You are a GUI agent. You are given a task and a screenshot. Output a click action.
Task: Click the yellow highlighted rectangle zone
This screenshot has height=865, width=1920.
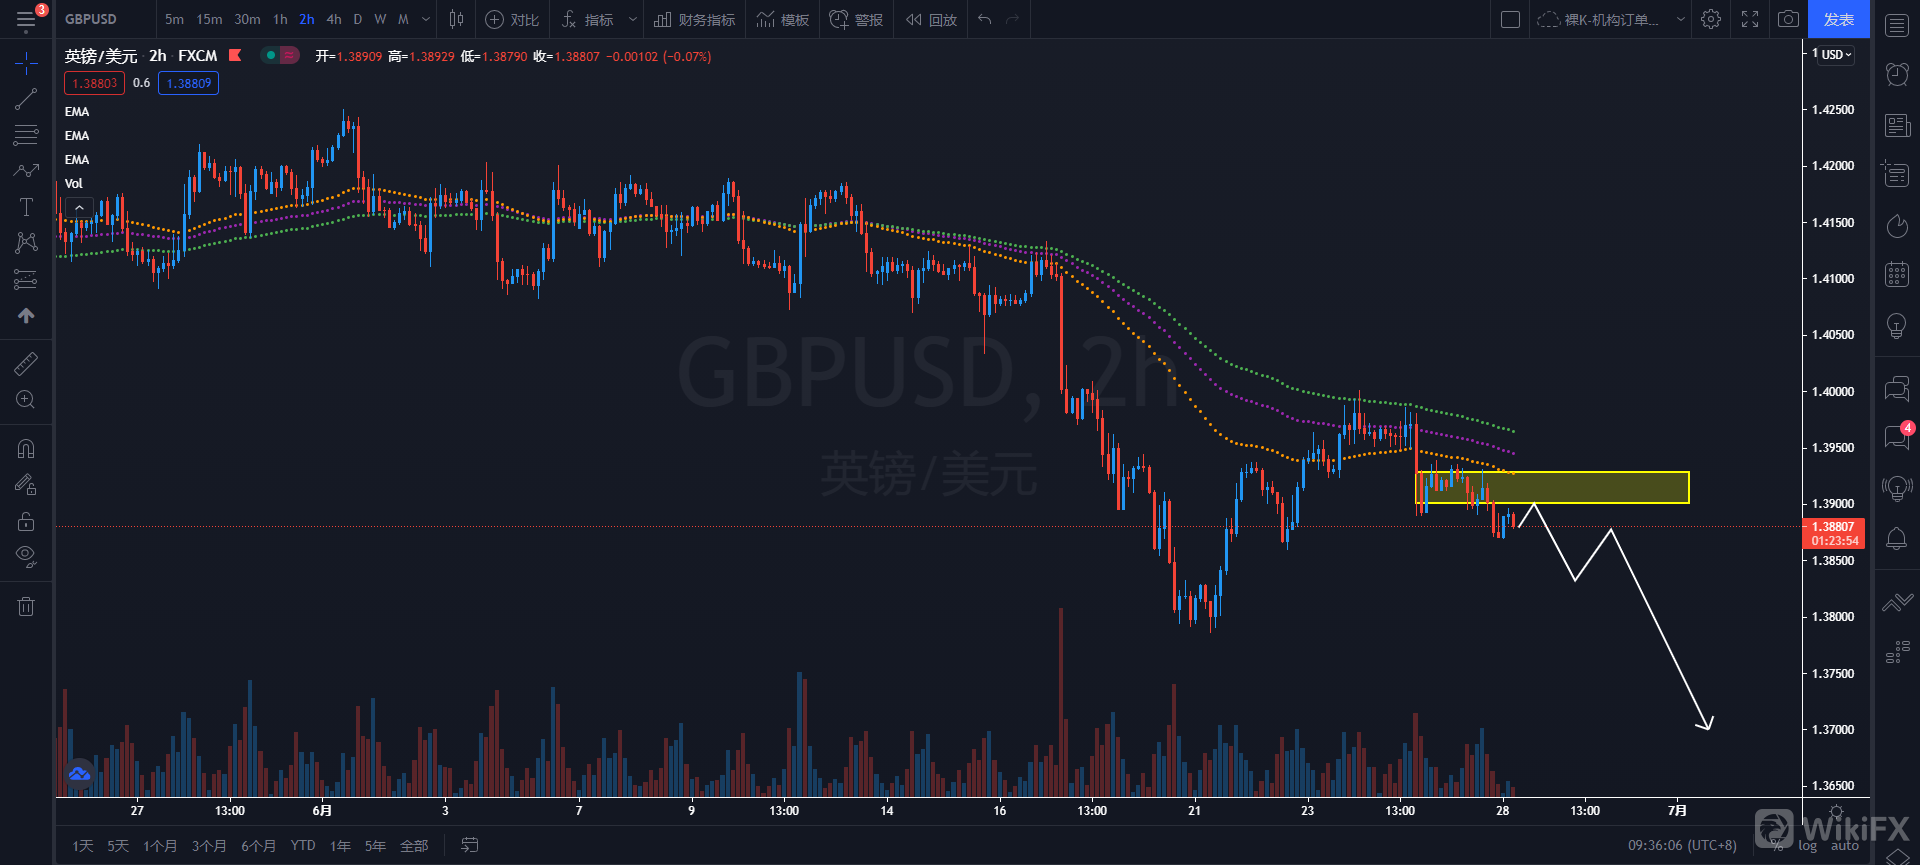[x=1600, y=488]
